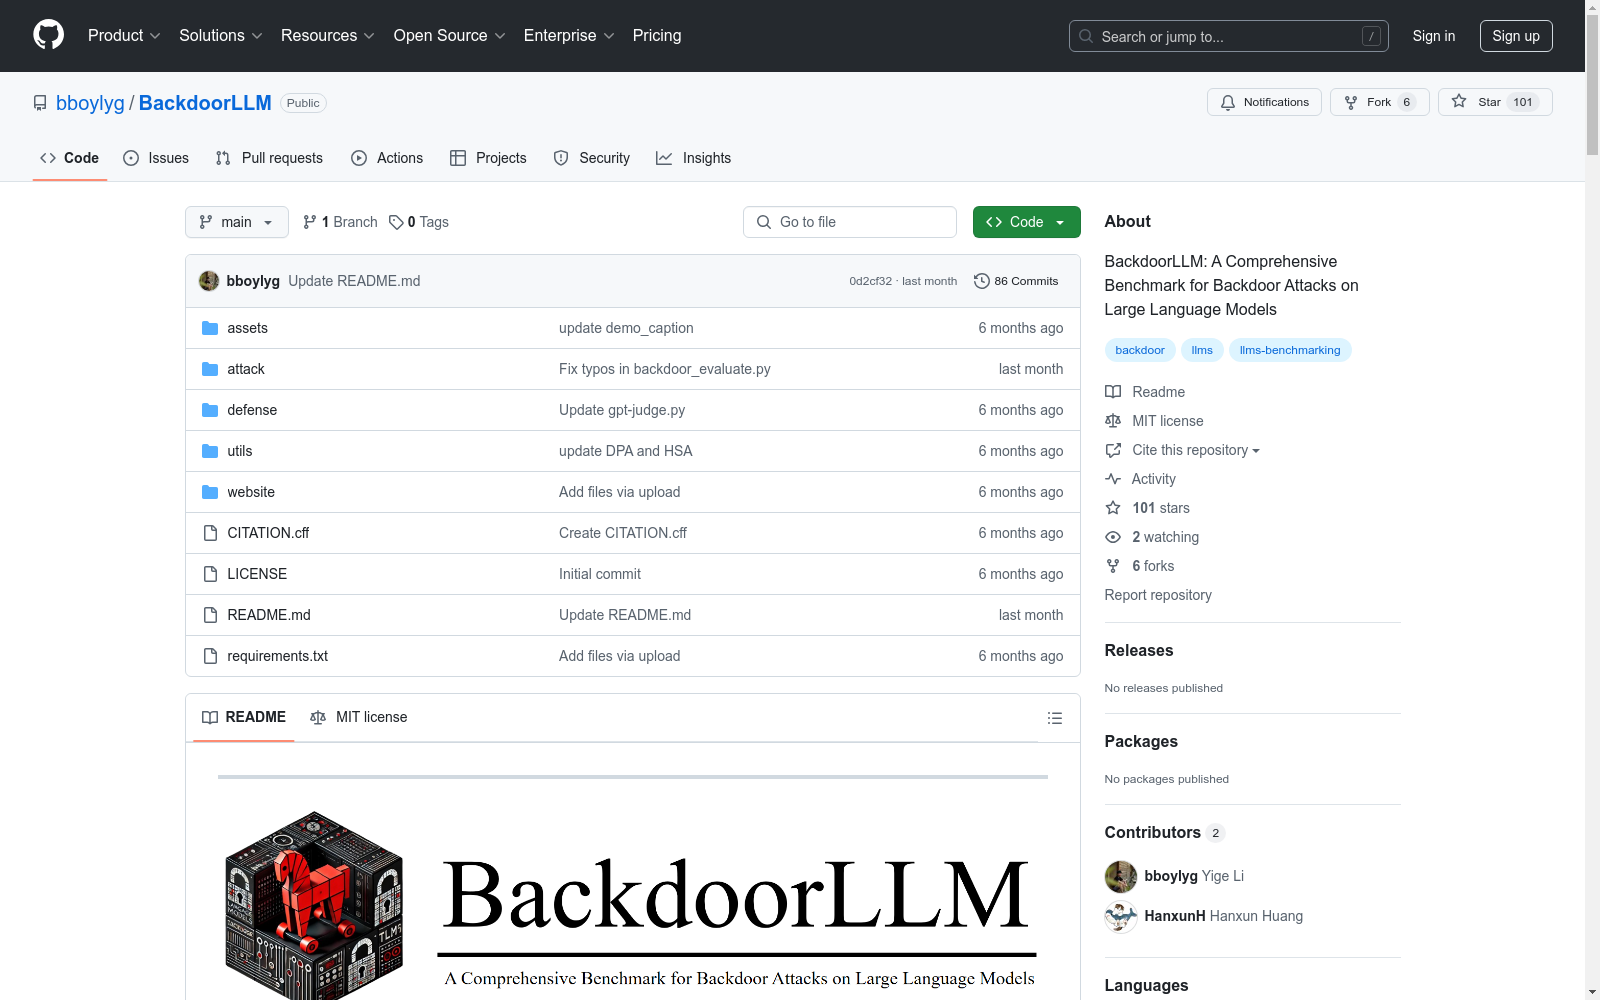The width and height of the screenshot is (1600, 1000).
Task: View the 86 Commits history
Action: (1016, 281)
